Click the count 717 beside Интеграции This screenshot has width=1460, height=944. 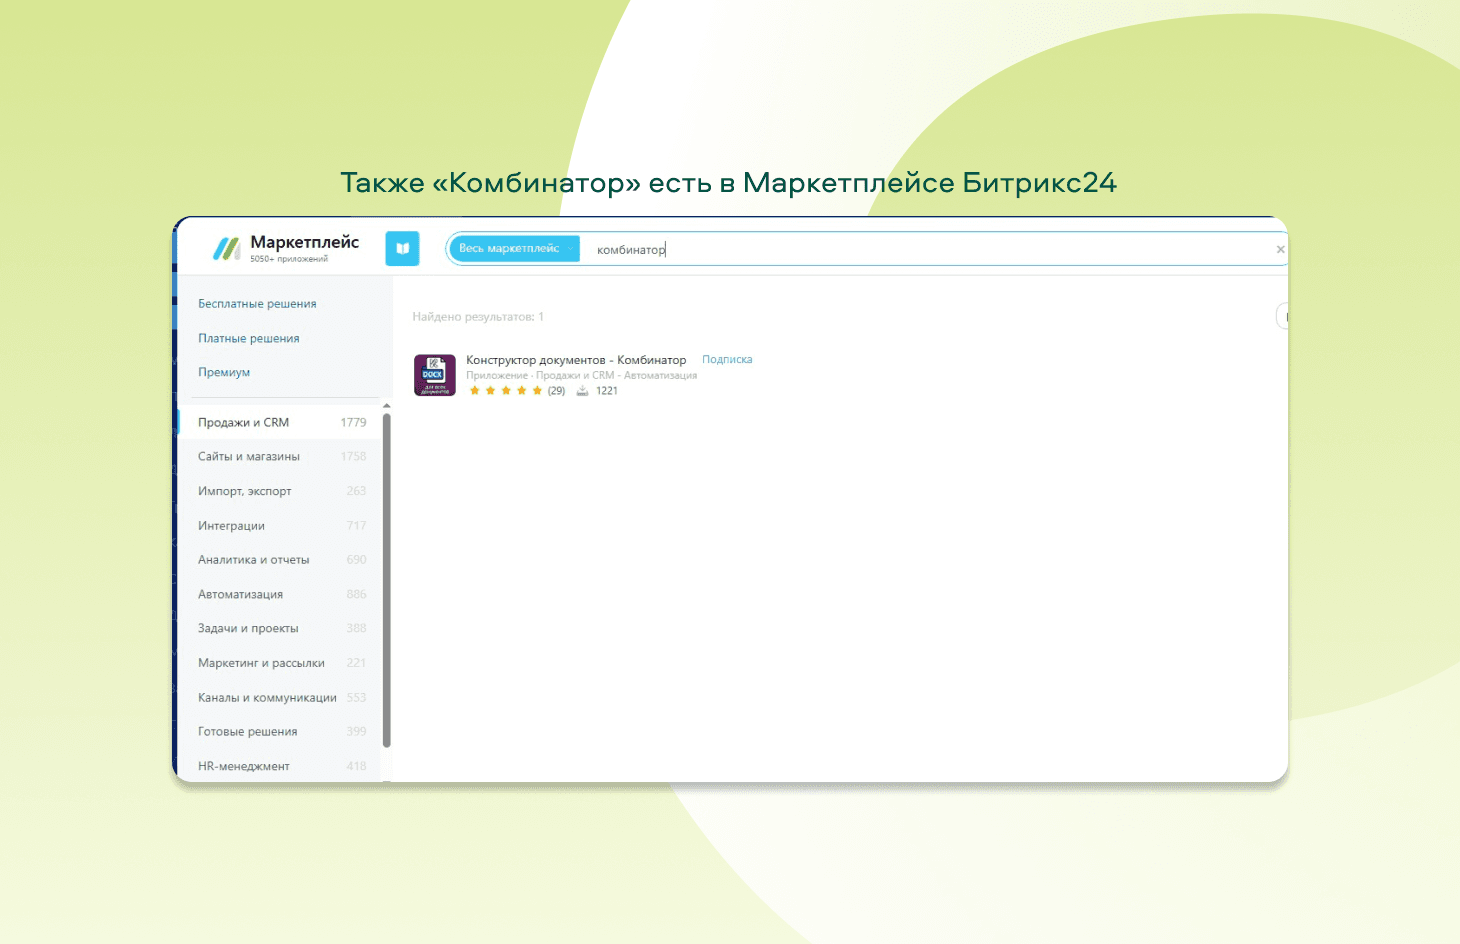click(x=356, y=526)
